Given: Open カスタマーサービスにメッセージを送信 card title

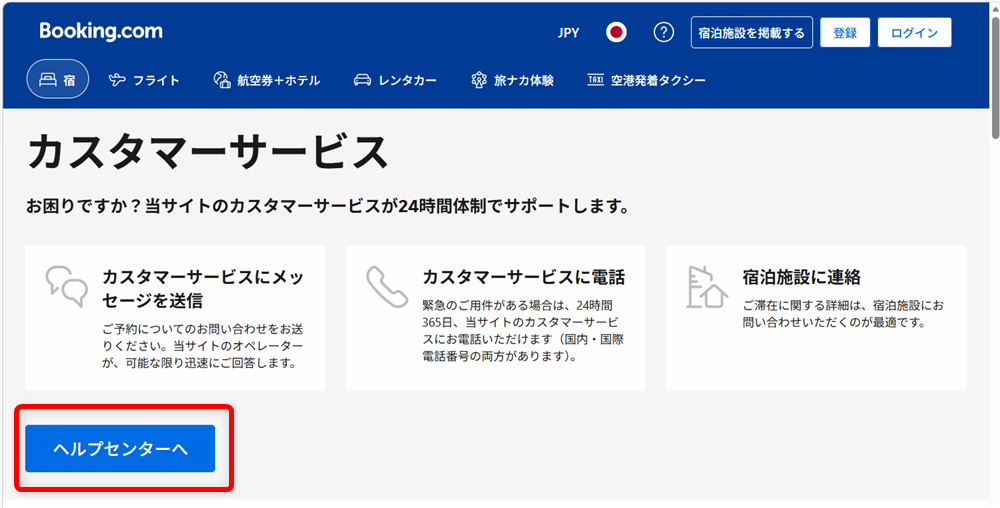Looking at the screenshot, I should point(203,288).
